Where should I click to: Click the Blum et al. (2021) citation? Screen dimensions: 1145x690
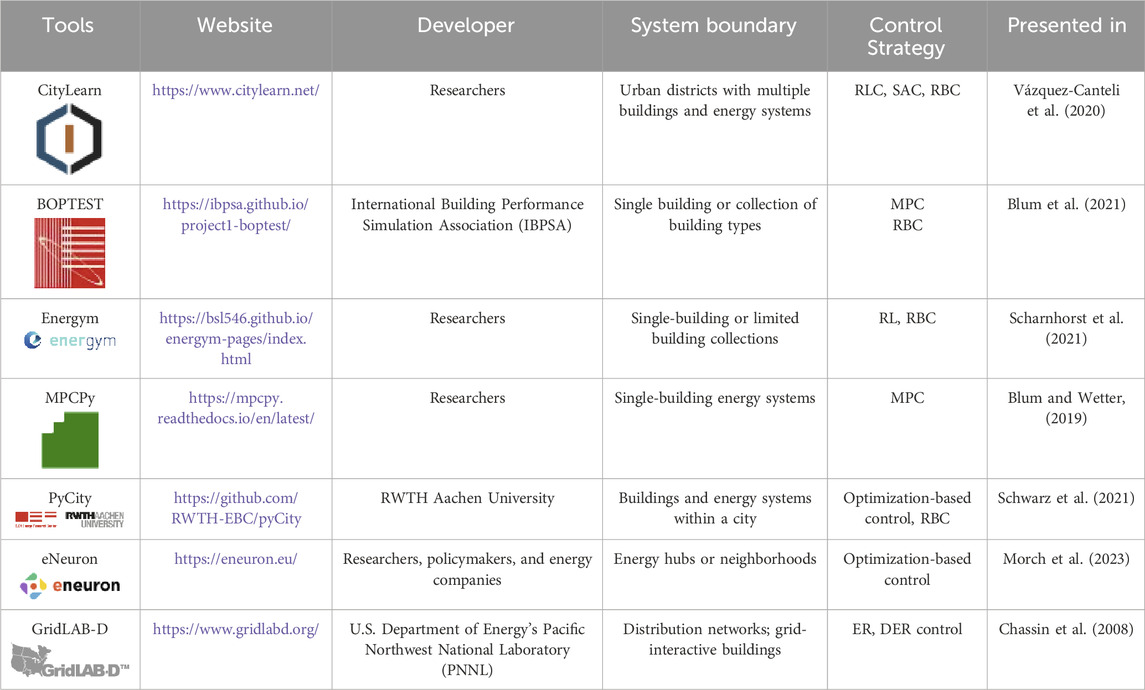point(1066,204)
